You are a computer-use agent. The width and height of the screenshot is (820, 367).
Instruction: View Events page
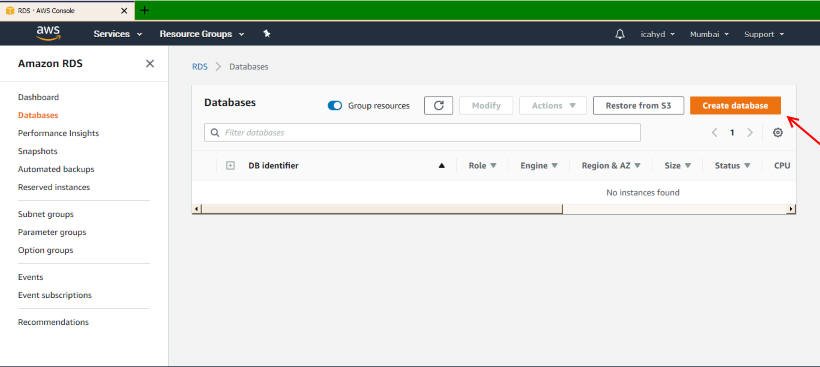(x=30, y=277)
